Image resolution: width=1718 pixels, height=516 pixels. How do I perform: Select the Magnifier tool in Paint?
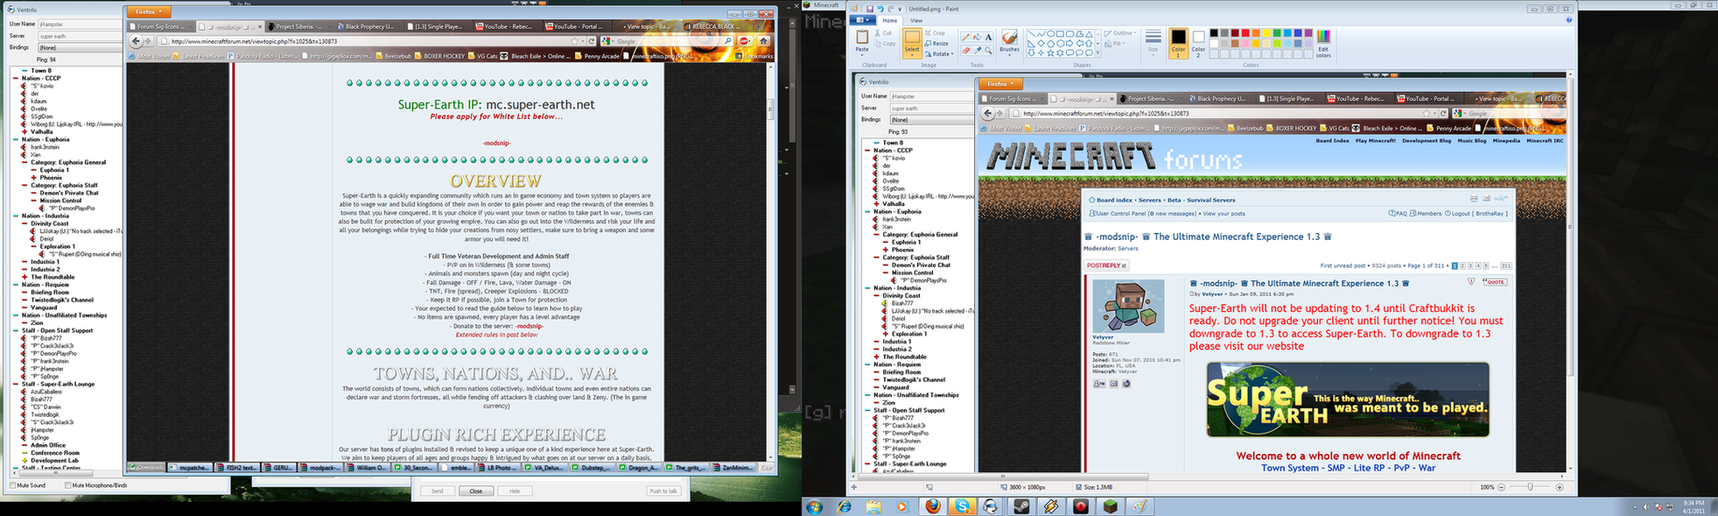tap(989, 50)
